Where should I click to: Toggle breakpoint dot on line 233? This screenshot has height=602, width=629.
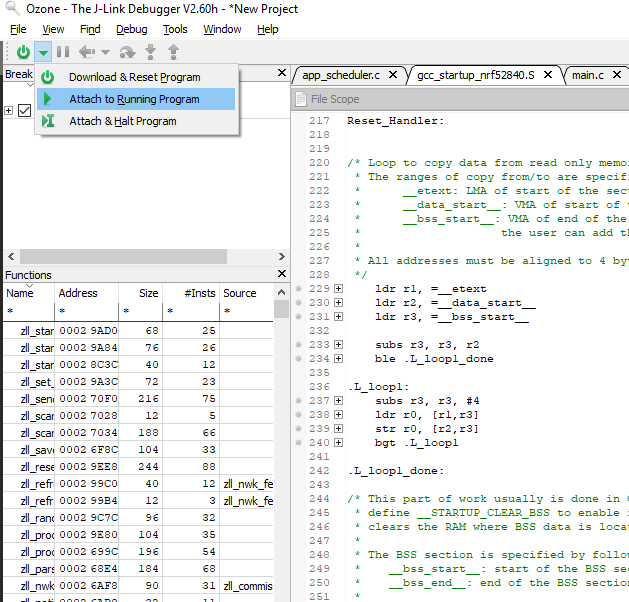coord(298,345)
